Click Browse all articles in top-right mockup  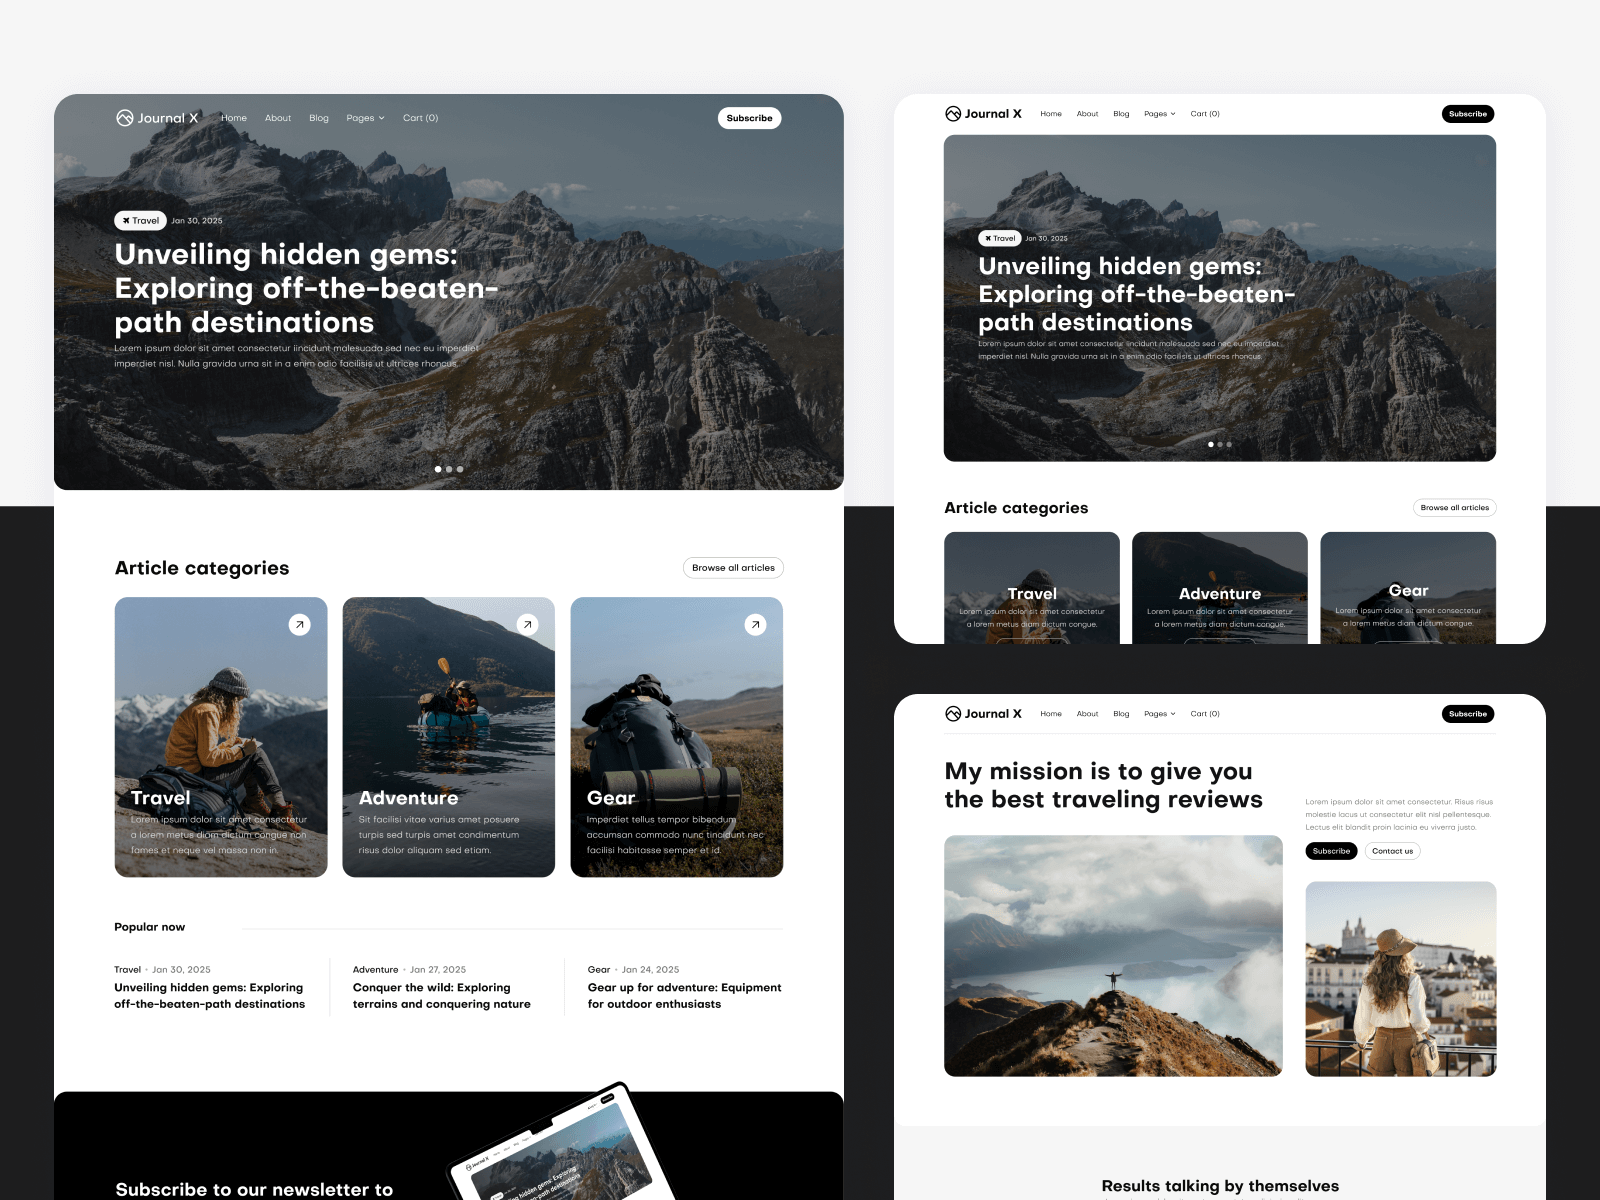[x=1455, y=508]
